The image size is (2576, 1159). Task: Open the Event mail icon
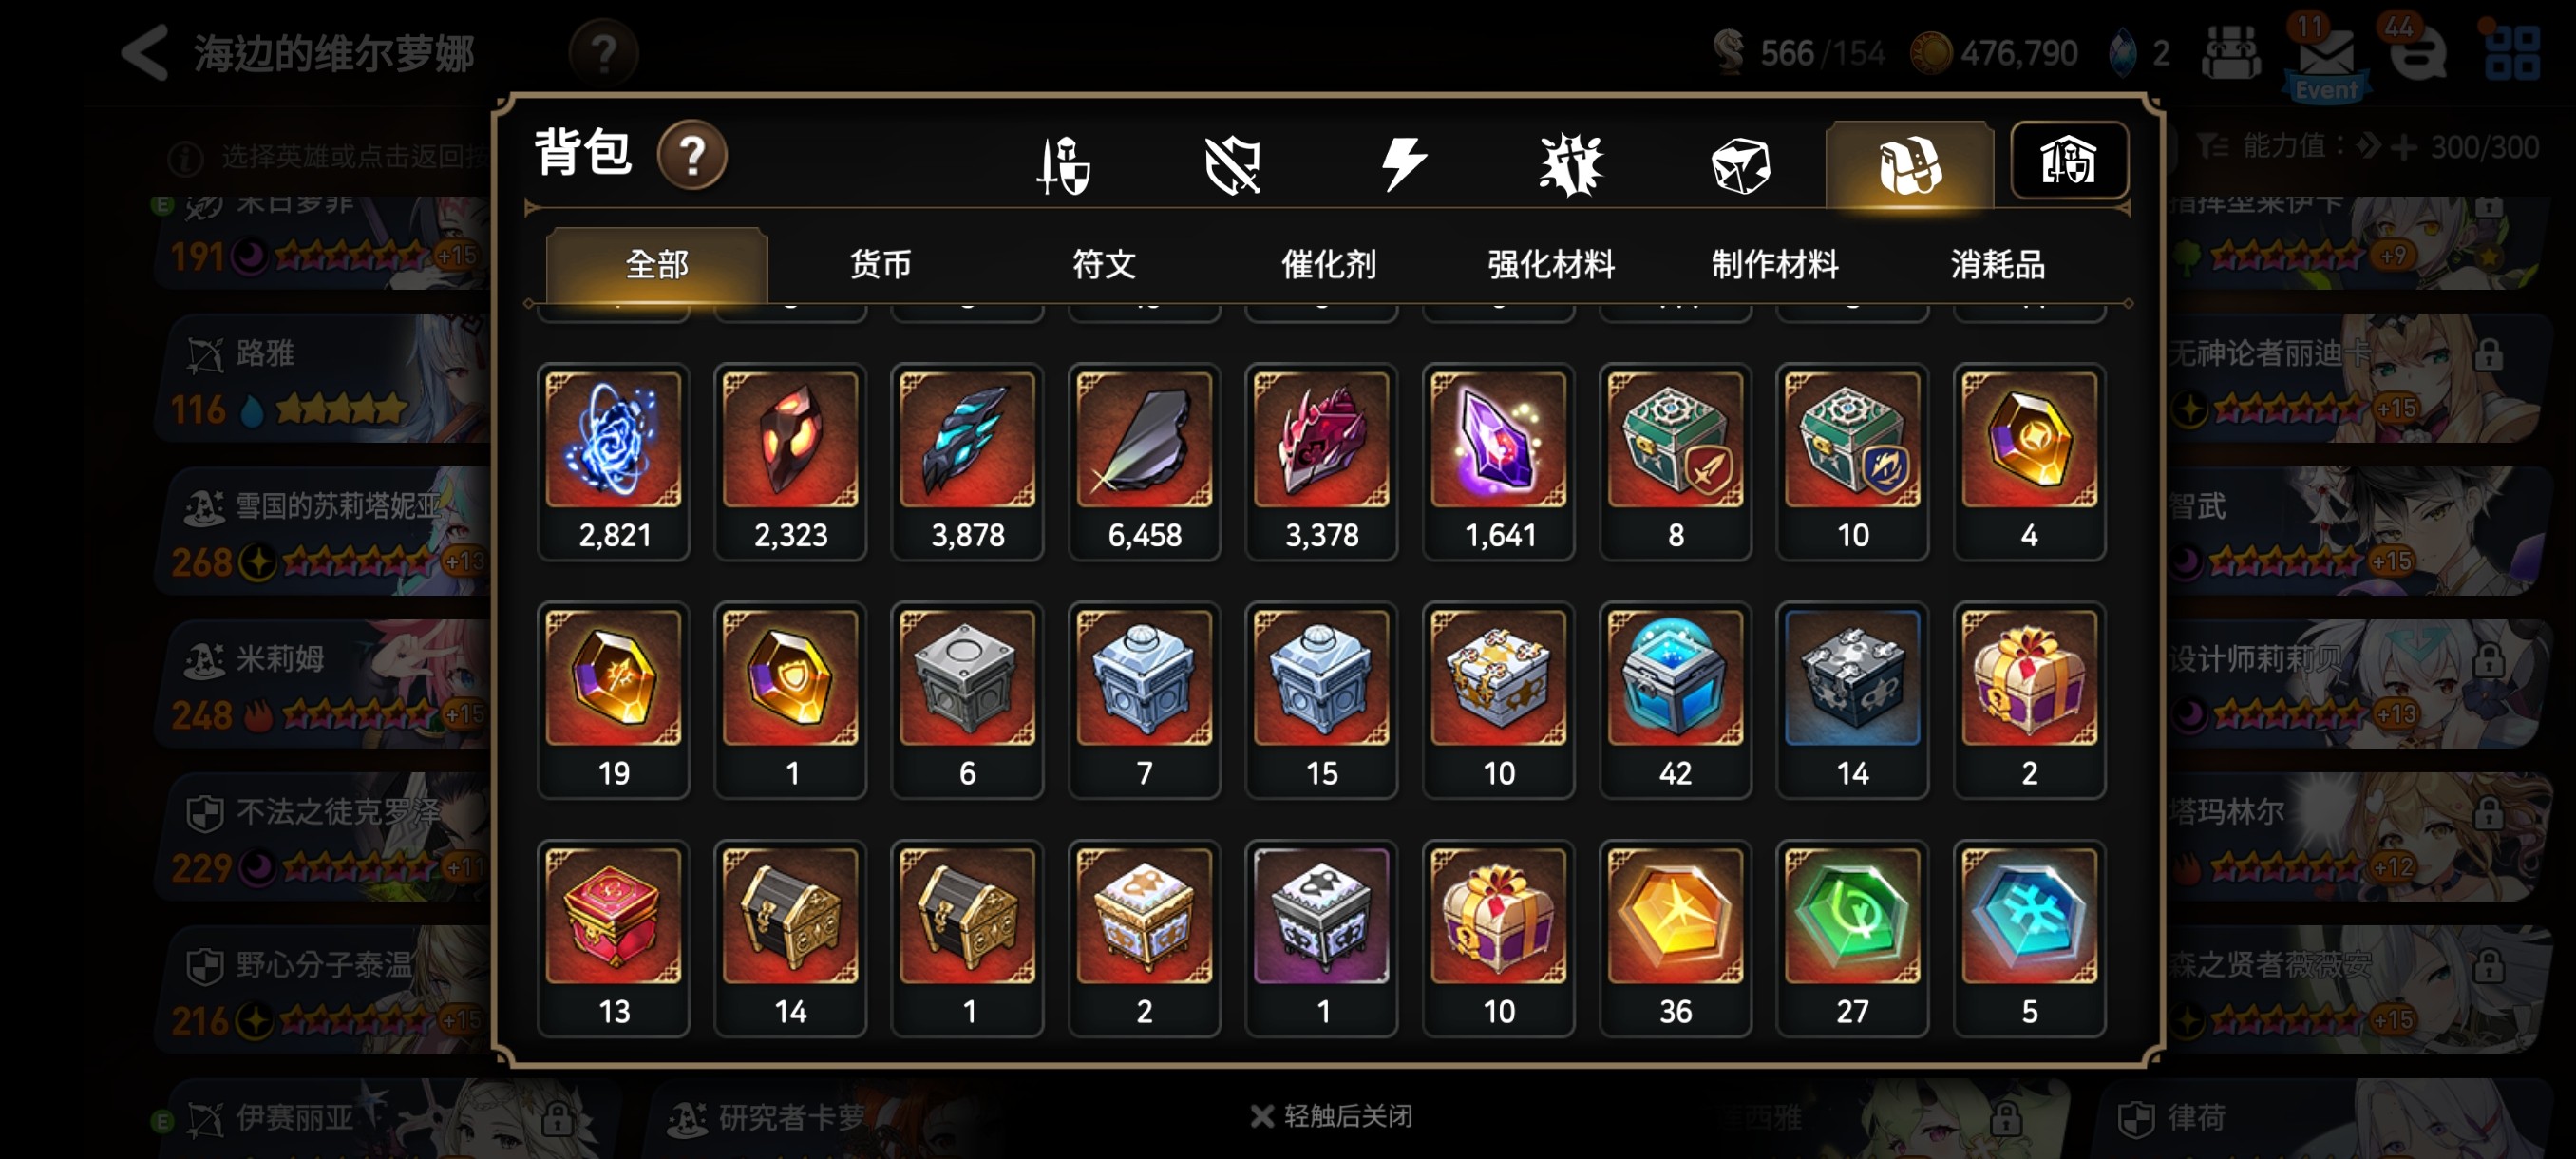pyautogui.click(x=2326, y=58)
